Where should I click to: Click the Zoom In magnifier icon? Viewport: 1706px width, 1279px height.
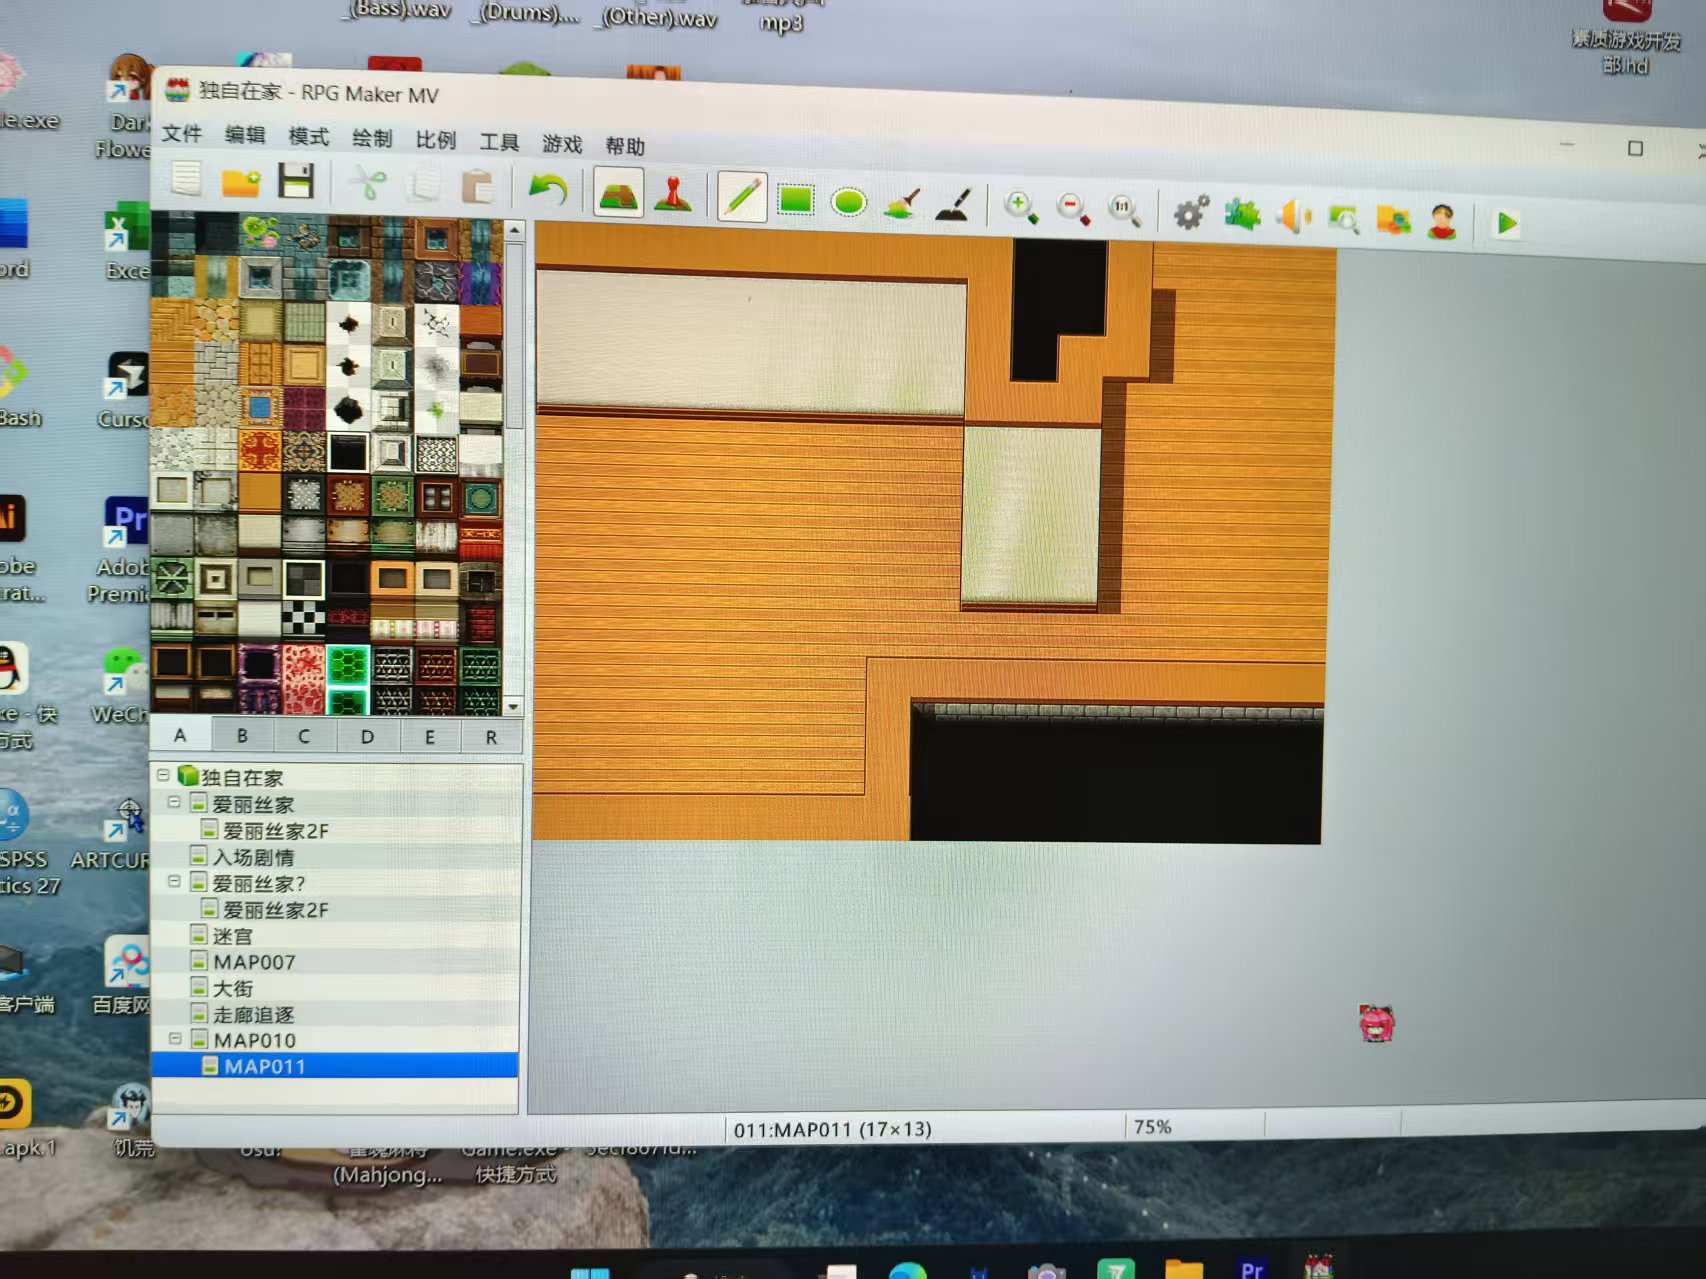[1020, 207]
